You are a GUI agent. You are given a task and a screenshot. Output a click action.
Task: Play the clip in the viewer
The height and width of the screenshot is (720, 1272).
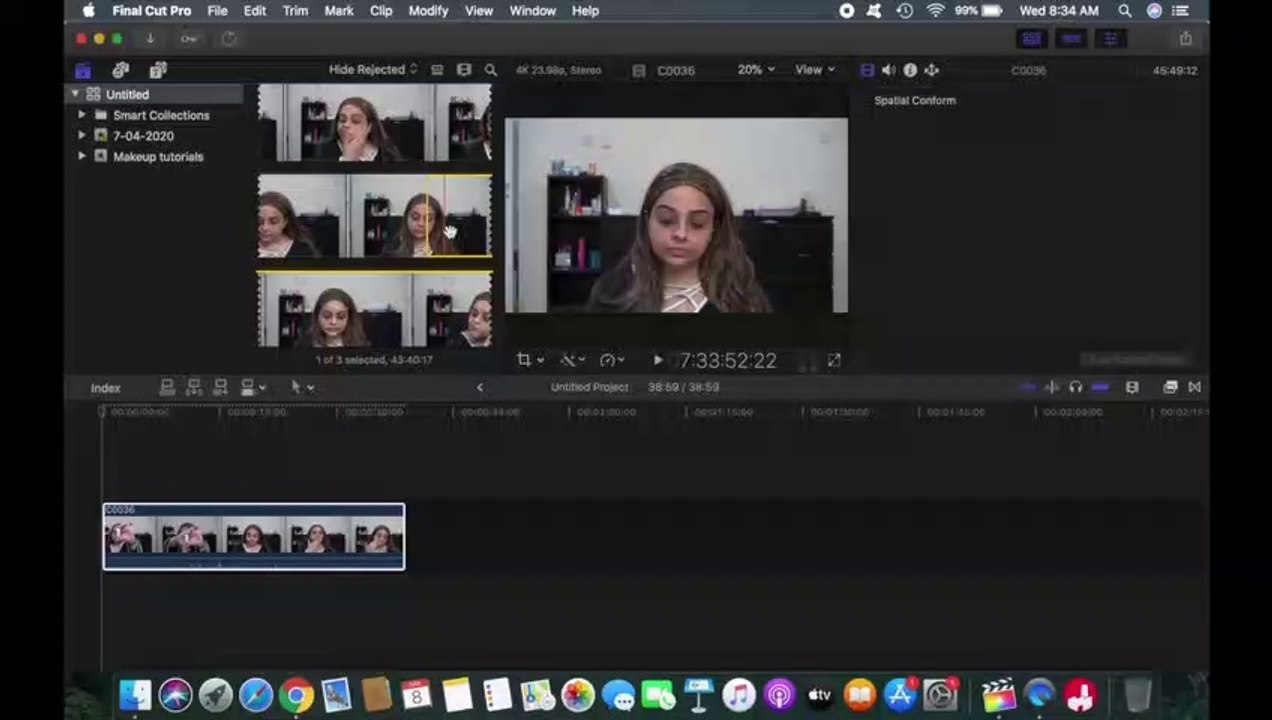(x=657, y=360)
